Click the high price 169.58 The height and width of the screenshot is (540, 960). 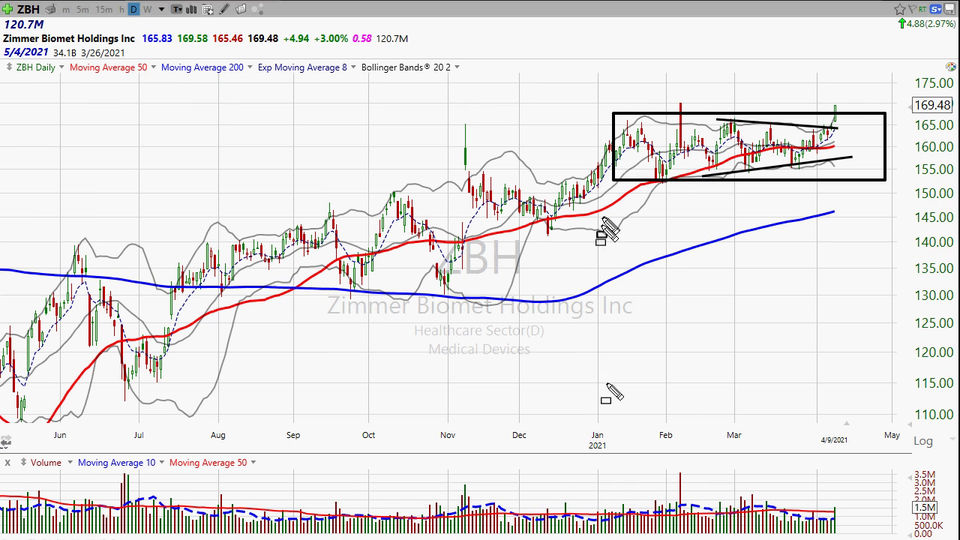point(192,38)
